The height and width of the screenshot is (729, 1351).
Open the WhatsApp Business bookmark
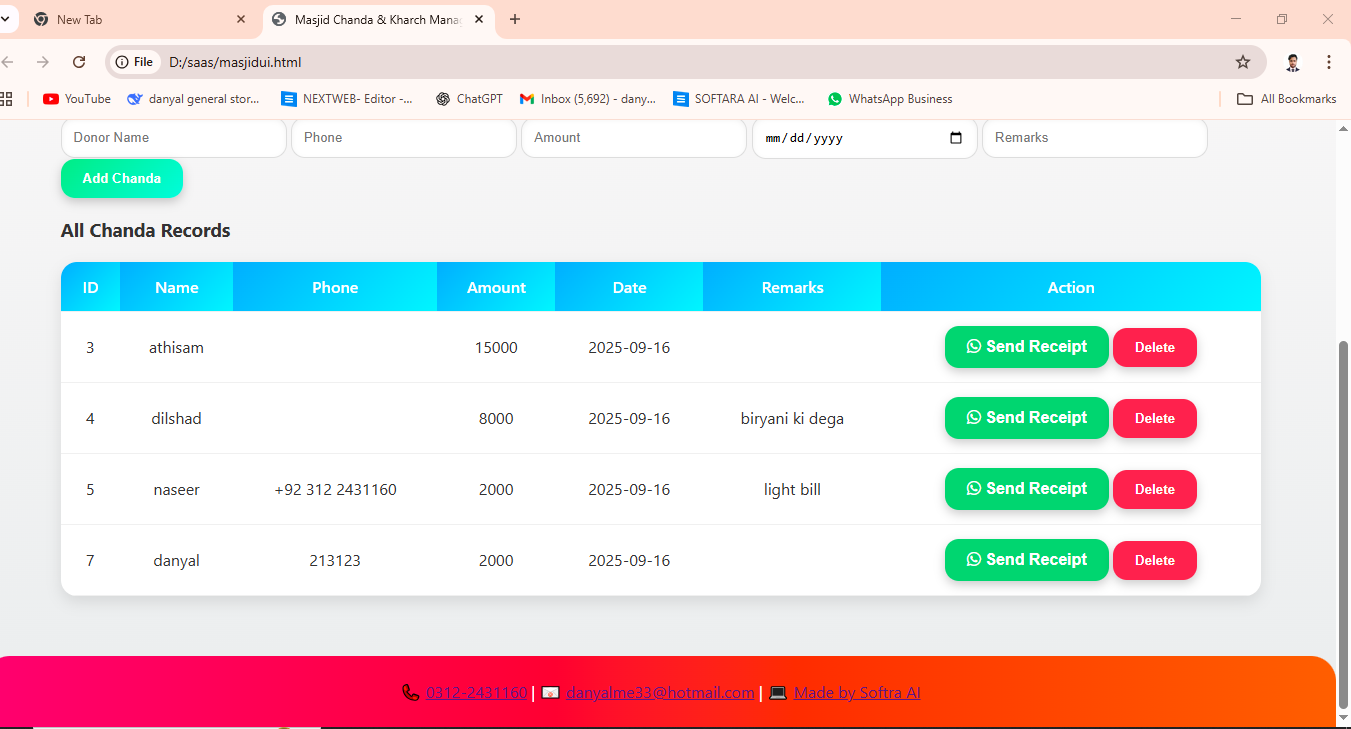(x=890, y=99)
